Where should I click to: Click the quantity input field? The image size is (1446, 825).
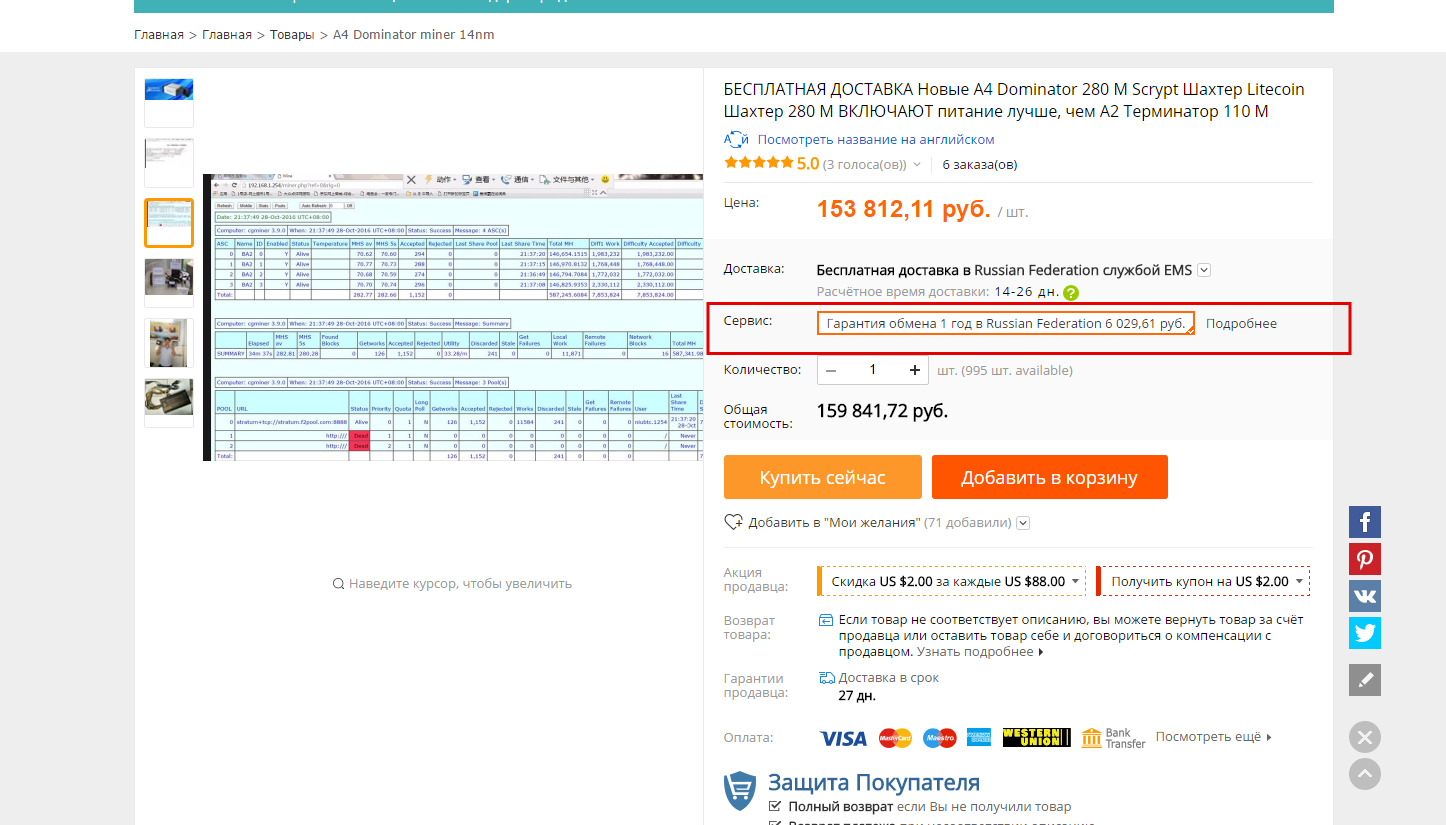[x=873, y=370]
